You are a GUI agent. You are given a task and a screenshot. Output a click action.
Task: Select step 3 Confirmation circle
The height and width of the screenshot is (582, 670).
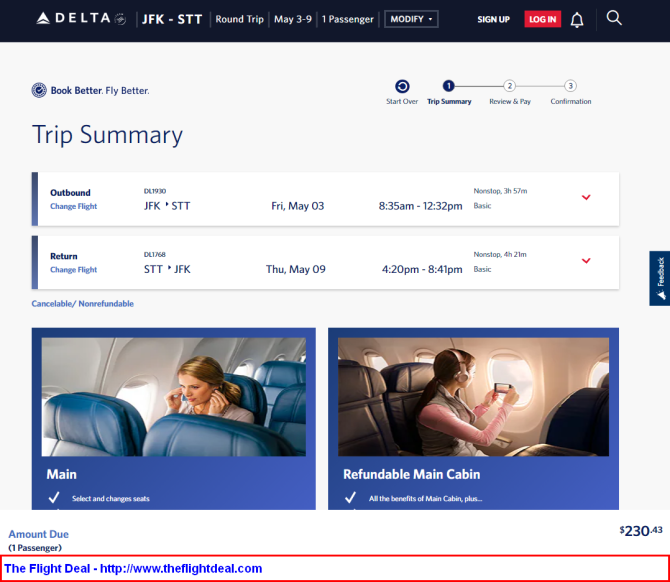pyautogui.click(x=570, y=86)
